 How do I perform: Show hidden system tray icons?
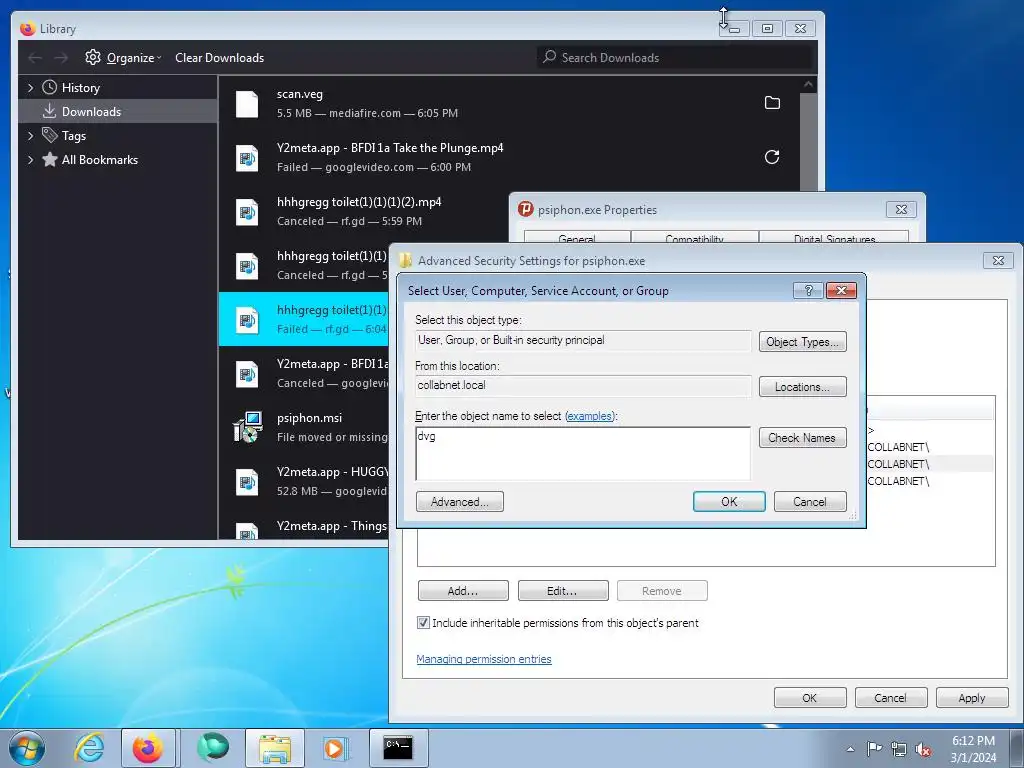850,749
